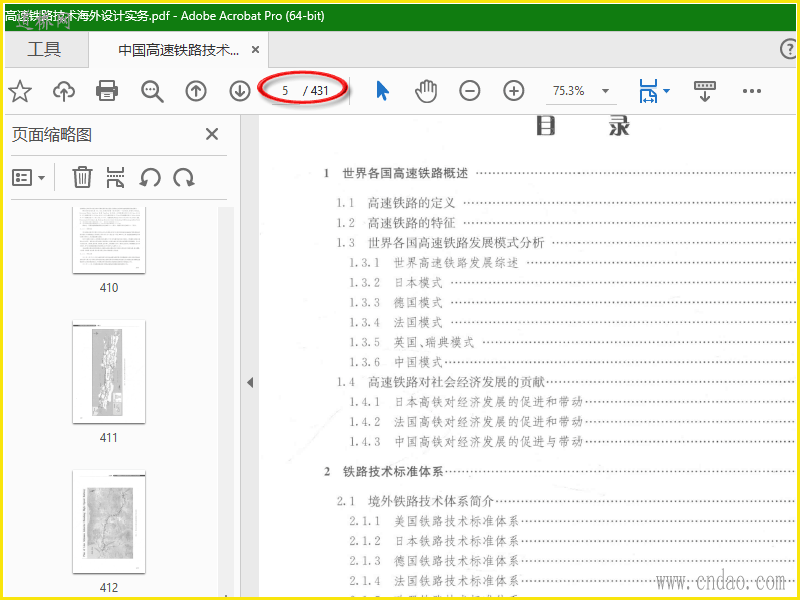Open the zoom percentage dropdown arrow
Image resolution: width=800 pixels, height=600 pixels.
[x=606, y=91]
